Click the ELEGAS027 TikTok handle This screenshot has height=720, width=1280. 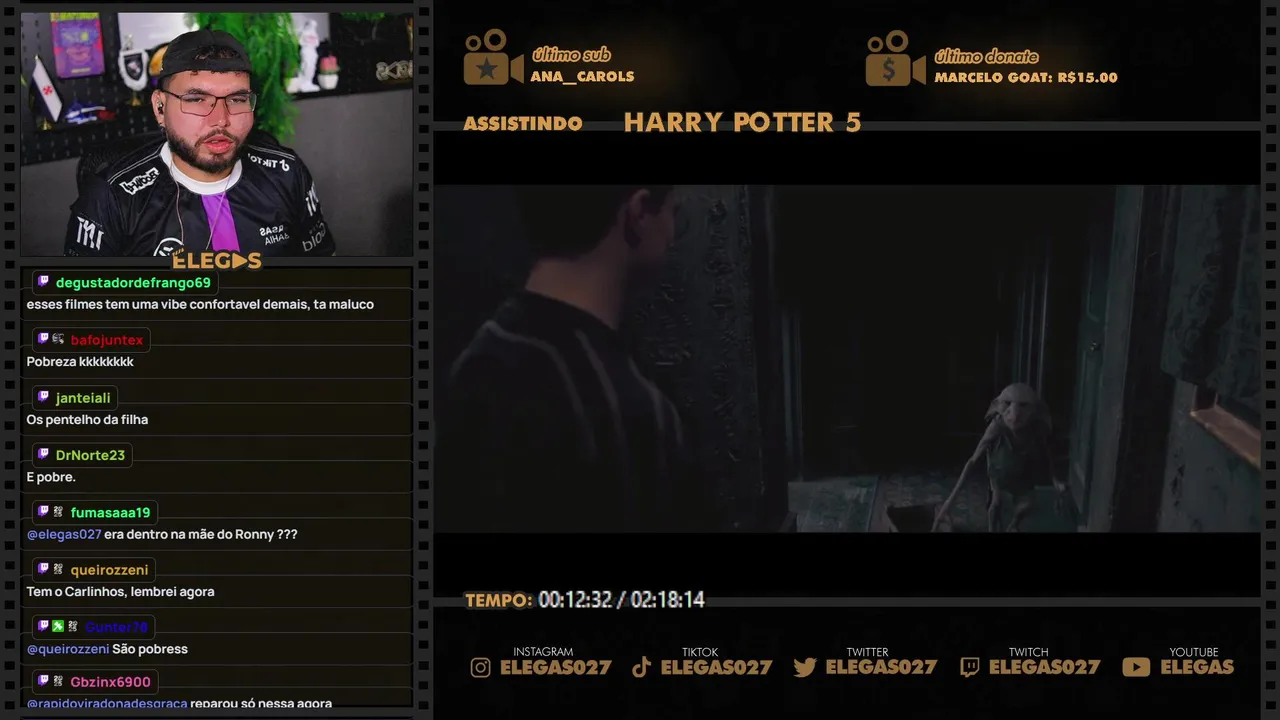point(717,667)
